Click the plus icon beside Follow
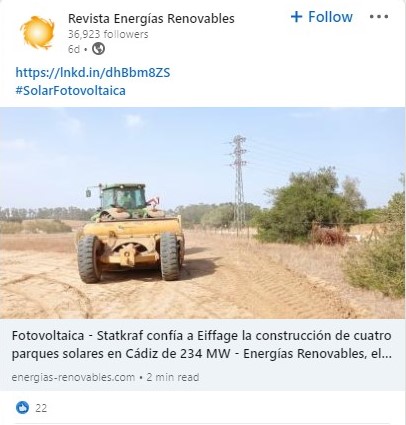This screenshot has height=425, width=406. click(296, 17)
